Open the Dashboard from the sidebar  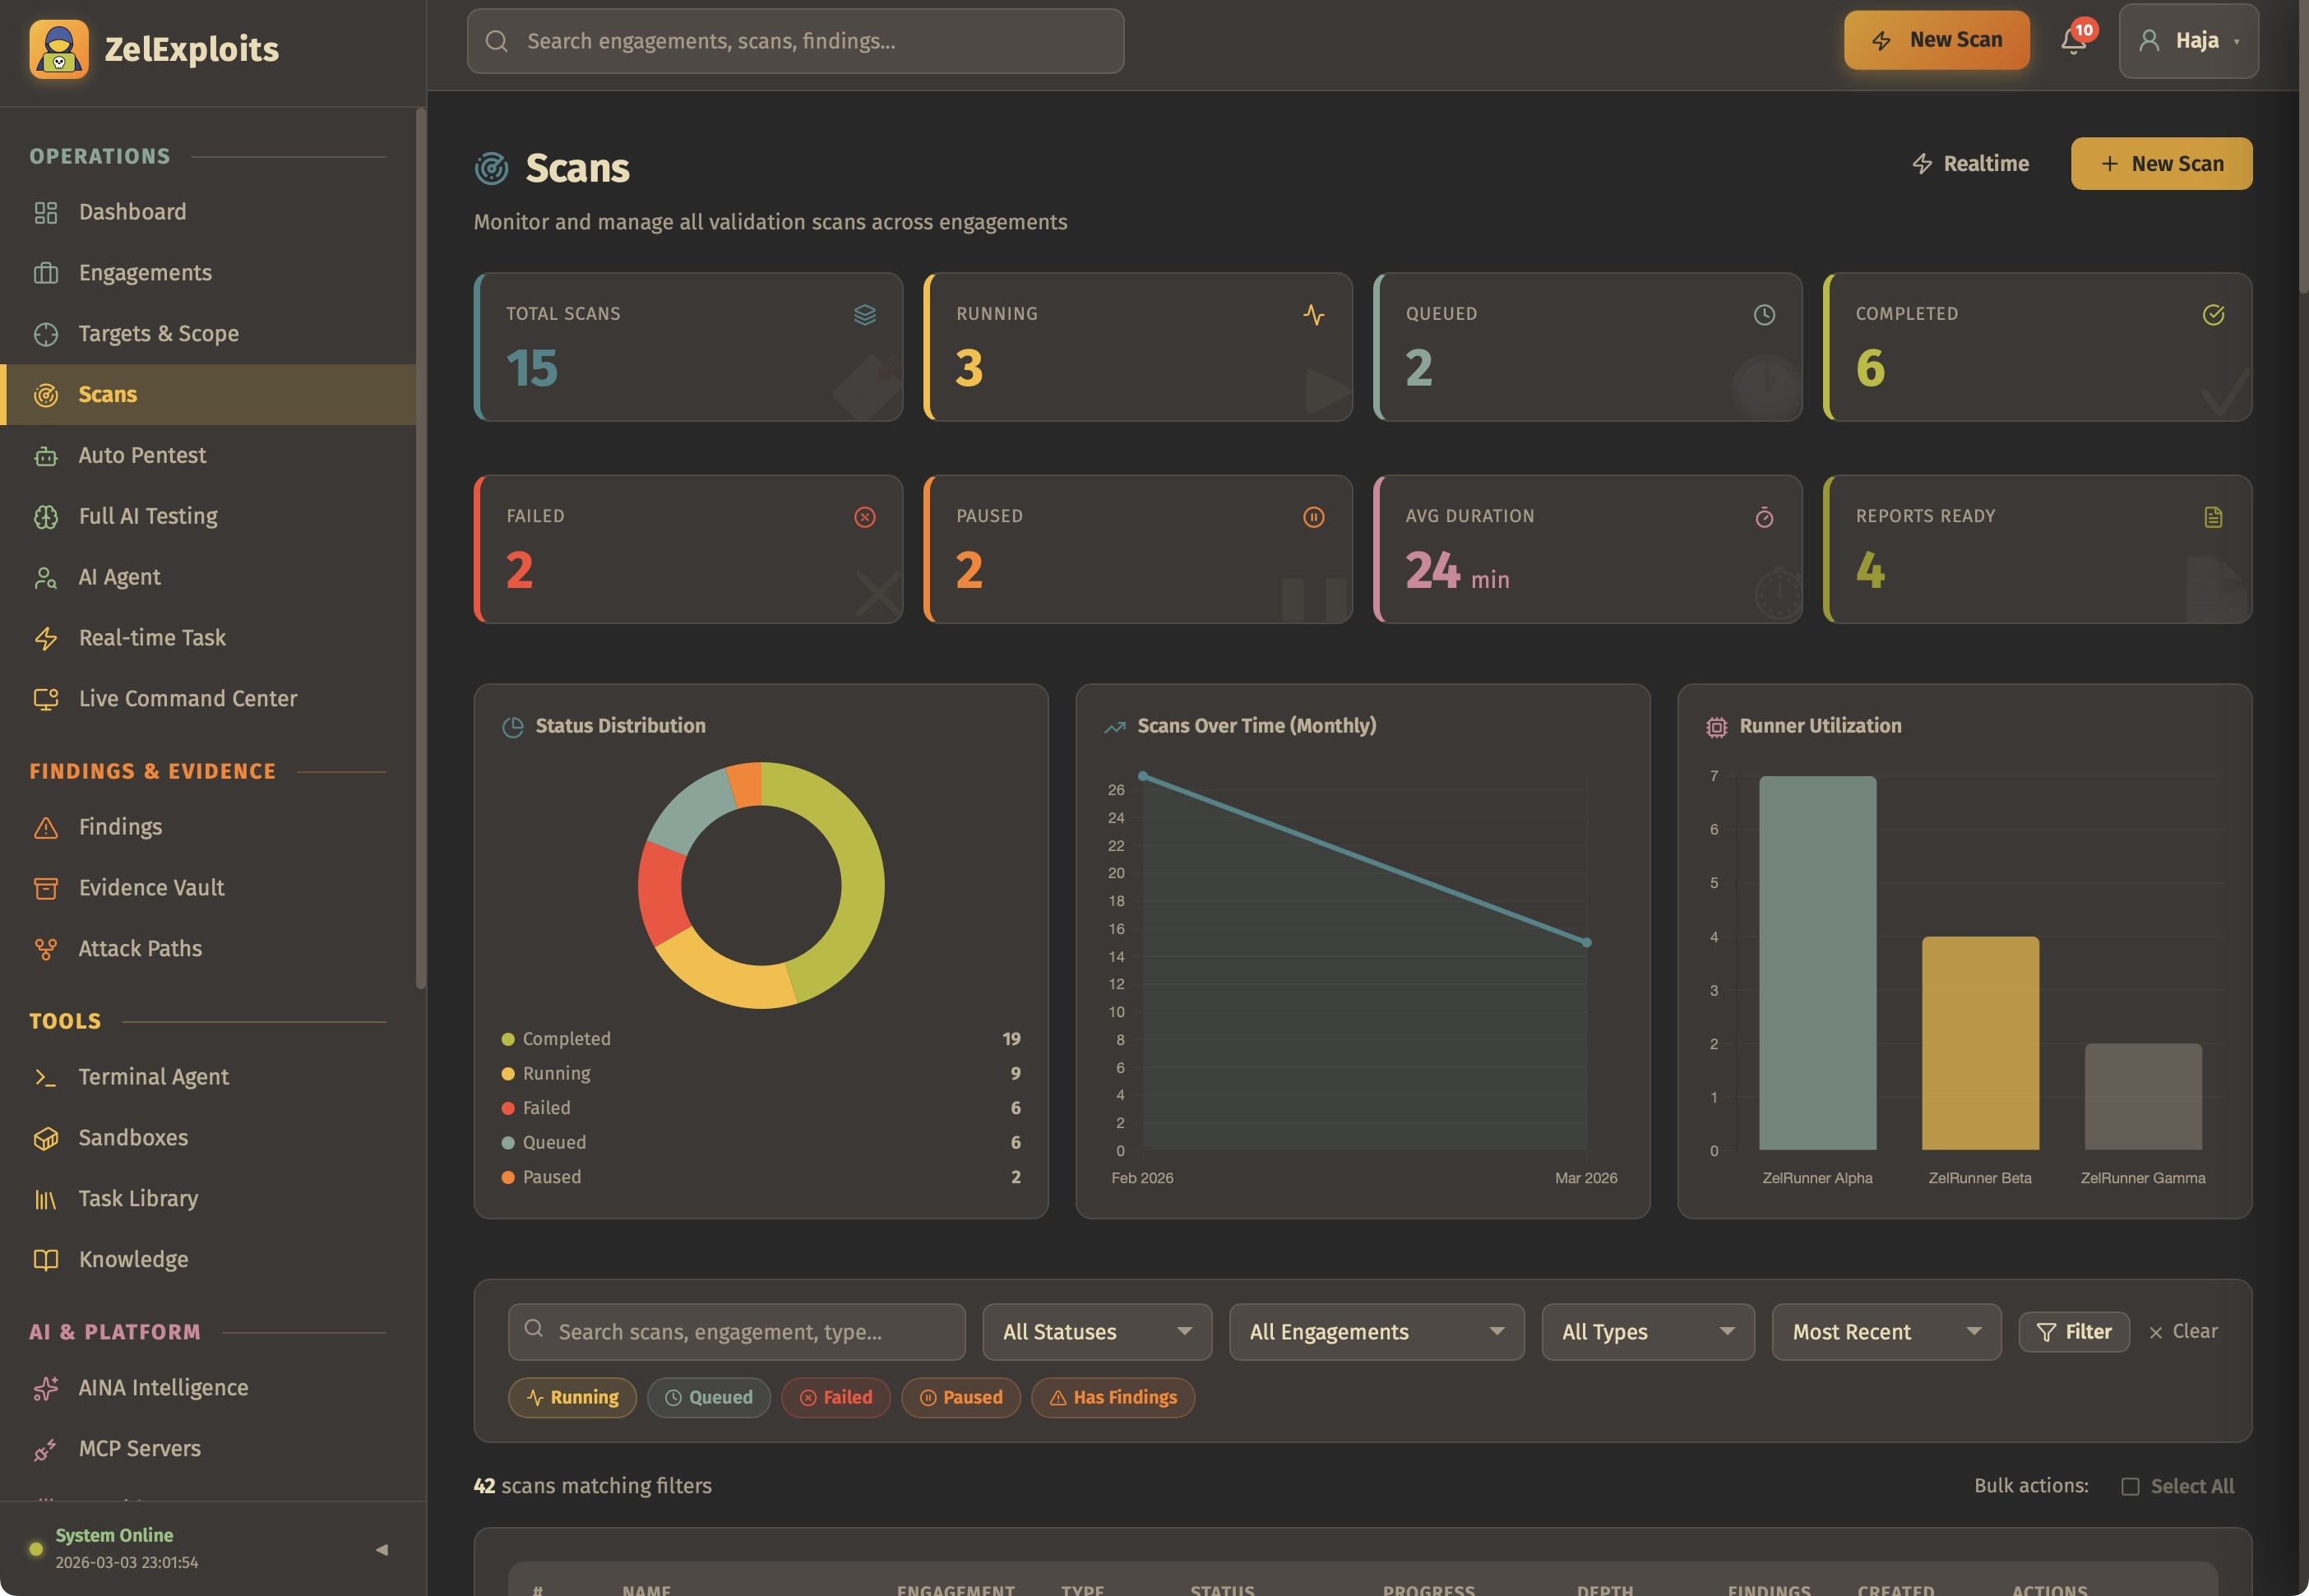coord(132,211)
